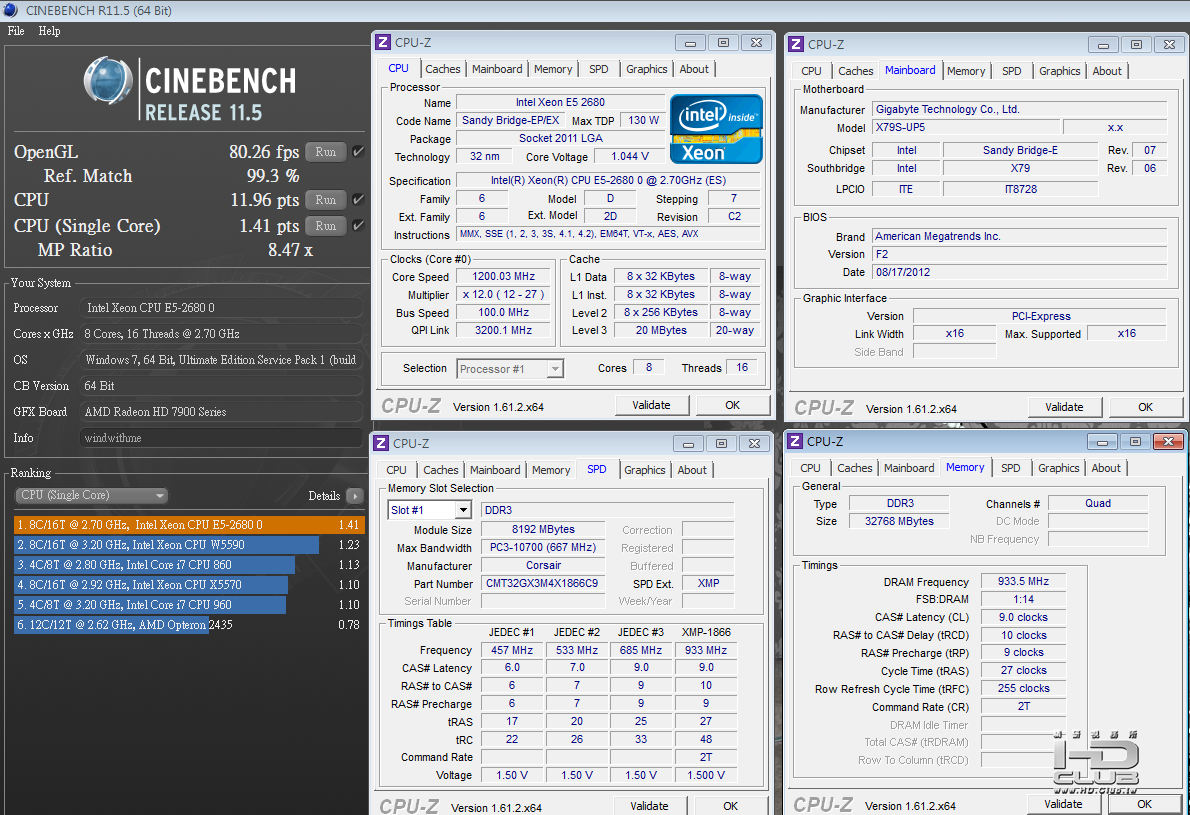The height and width of the screenshot is (815, 1190).
Task: Click the CPU-Z icon in Memory window title
Action: coord(794,441)
